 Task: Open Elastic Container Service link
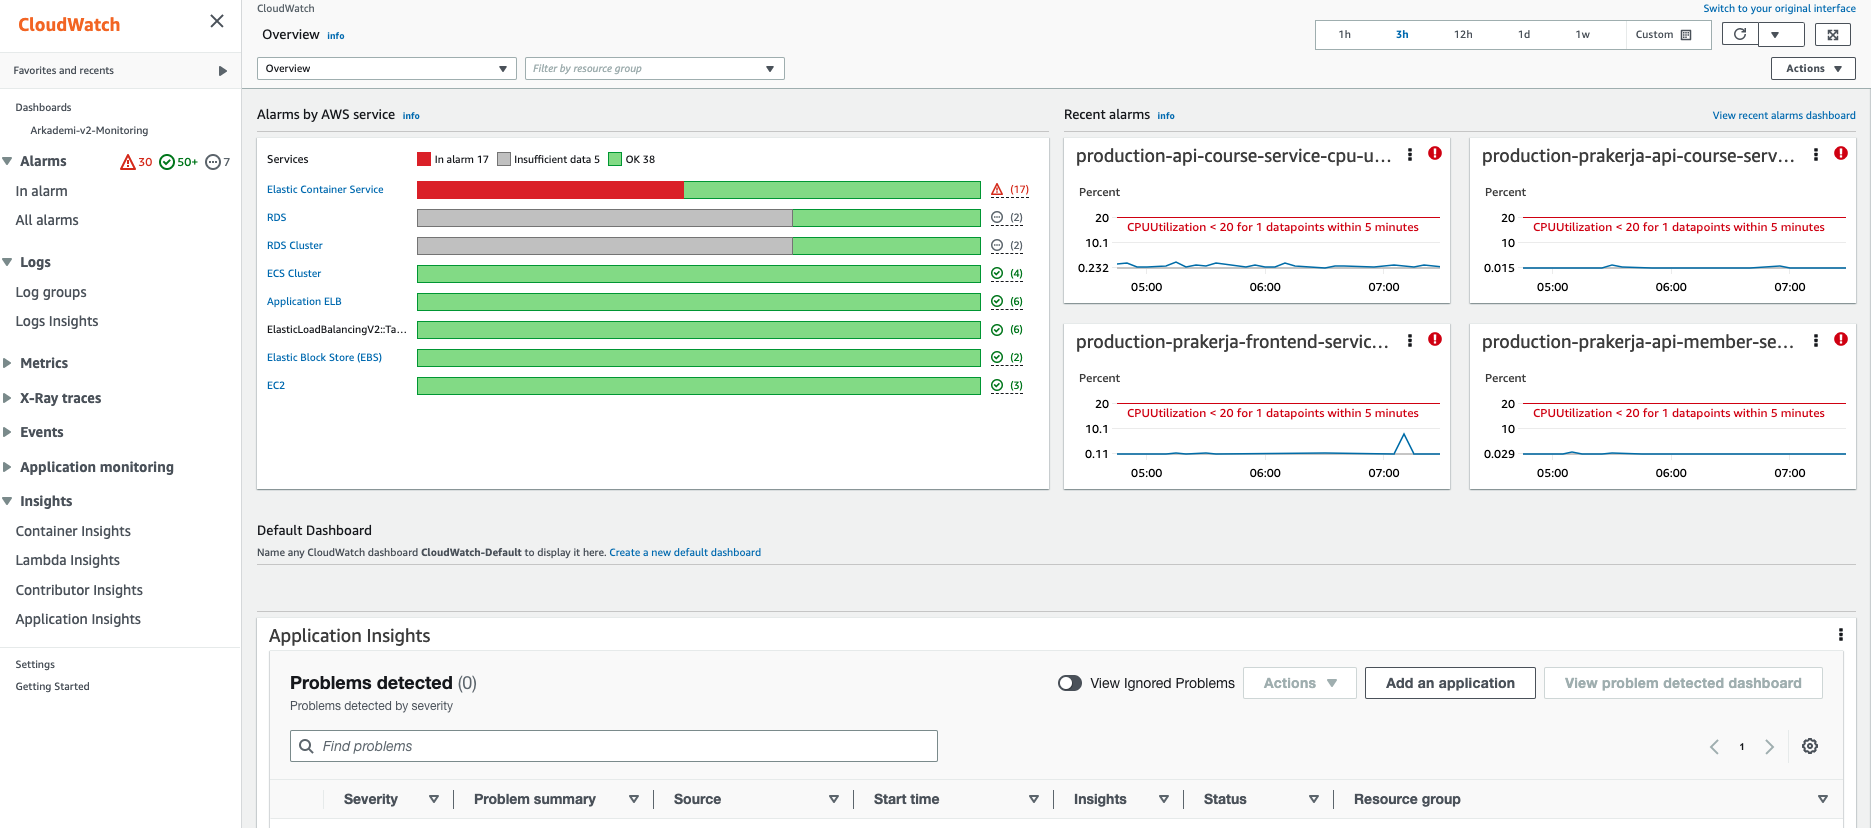pyautogui.click(x=325, y=189)
